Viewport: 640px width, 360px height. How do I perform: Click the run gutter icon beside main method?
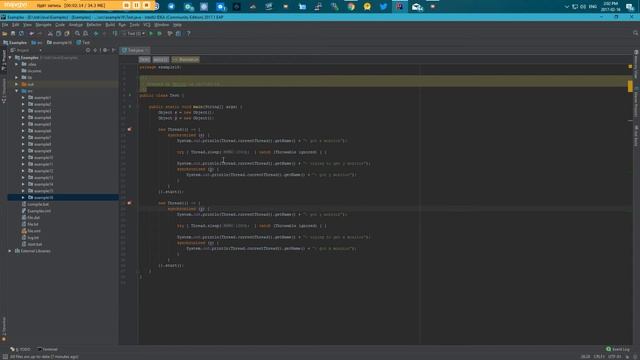130,107
